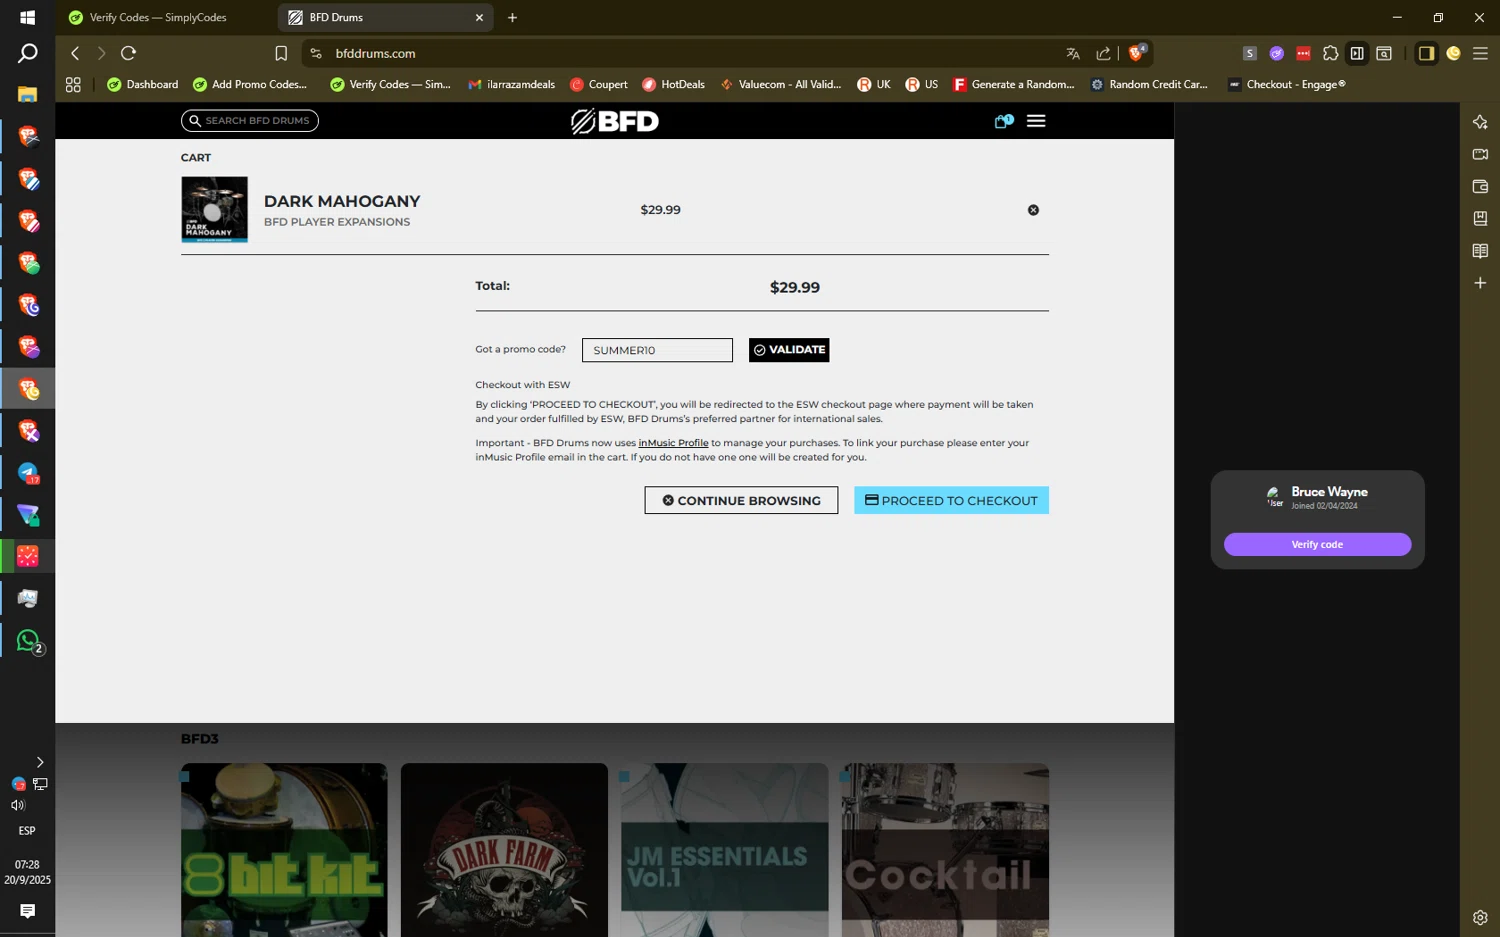Open the Dark Farm product card
Viewport: 1500px width, 937px height.
pyautogui.click(x=504, y=850)
